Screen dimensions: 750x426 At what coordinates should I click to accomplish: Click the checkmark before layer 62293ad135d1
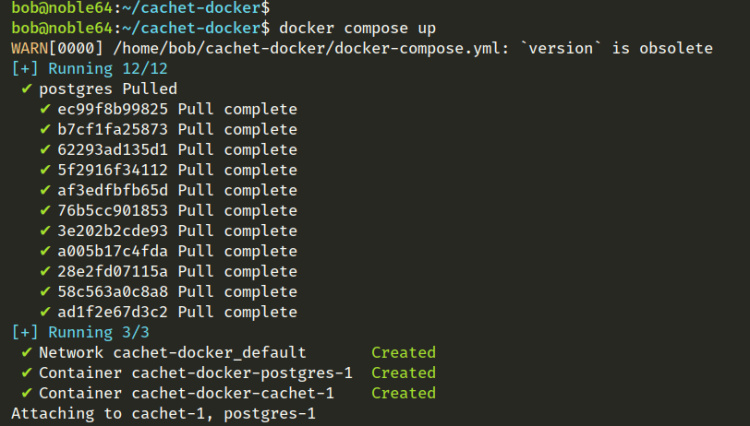pos(45,150)
